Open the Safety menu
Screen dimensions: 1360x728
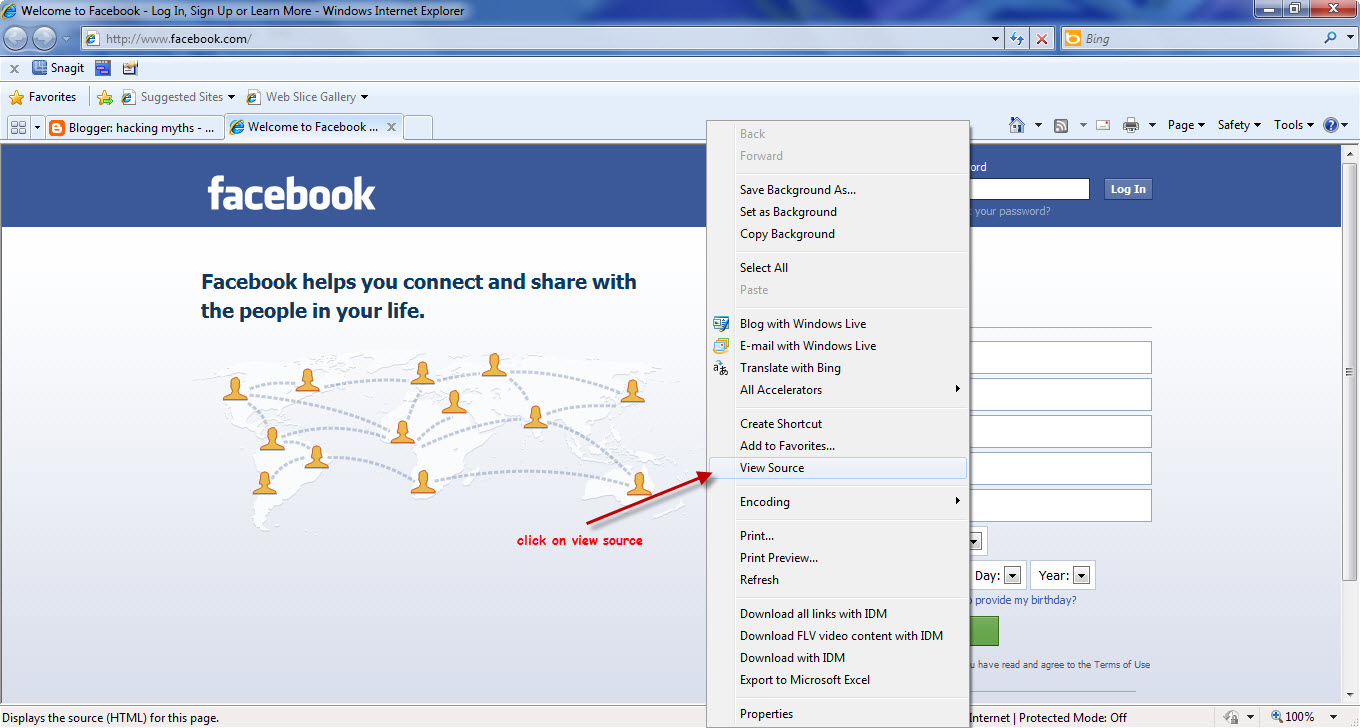[1239, 125]
